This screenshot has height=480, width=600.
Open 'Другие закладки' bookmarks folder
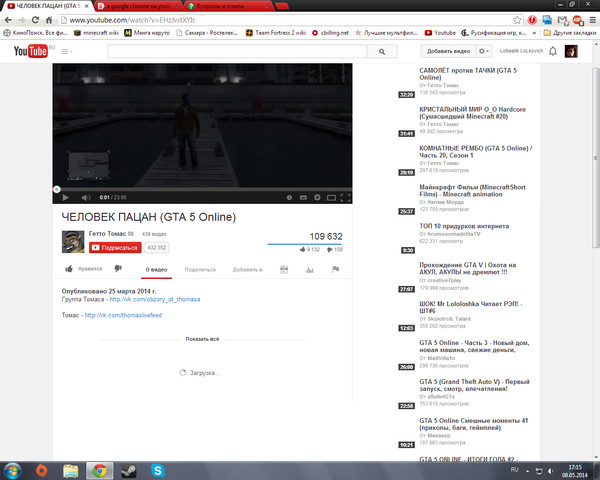click(x=570, y=33)
